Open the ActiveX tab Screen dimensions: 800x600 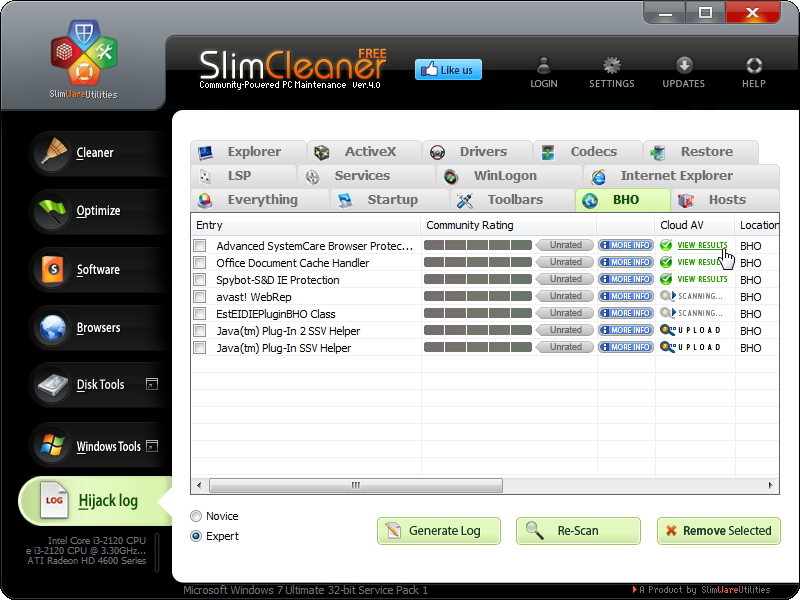tap(364, 152)
